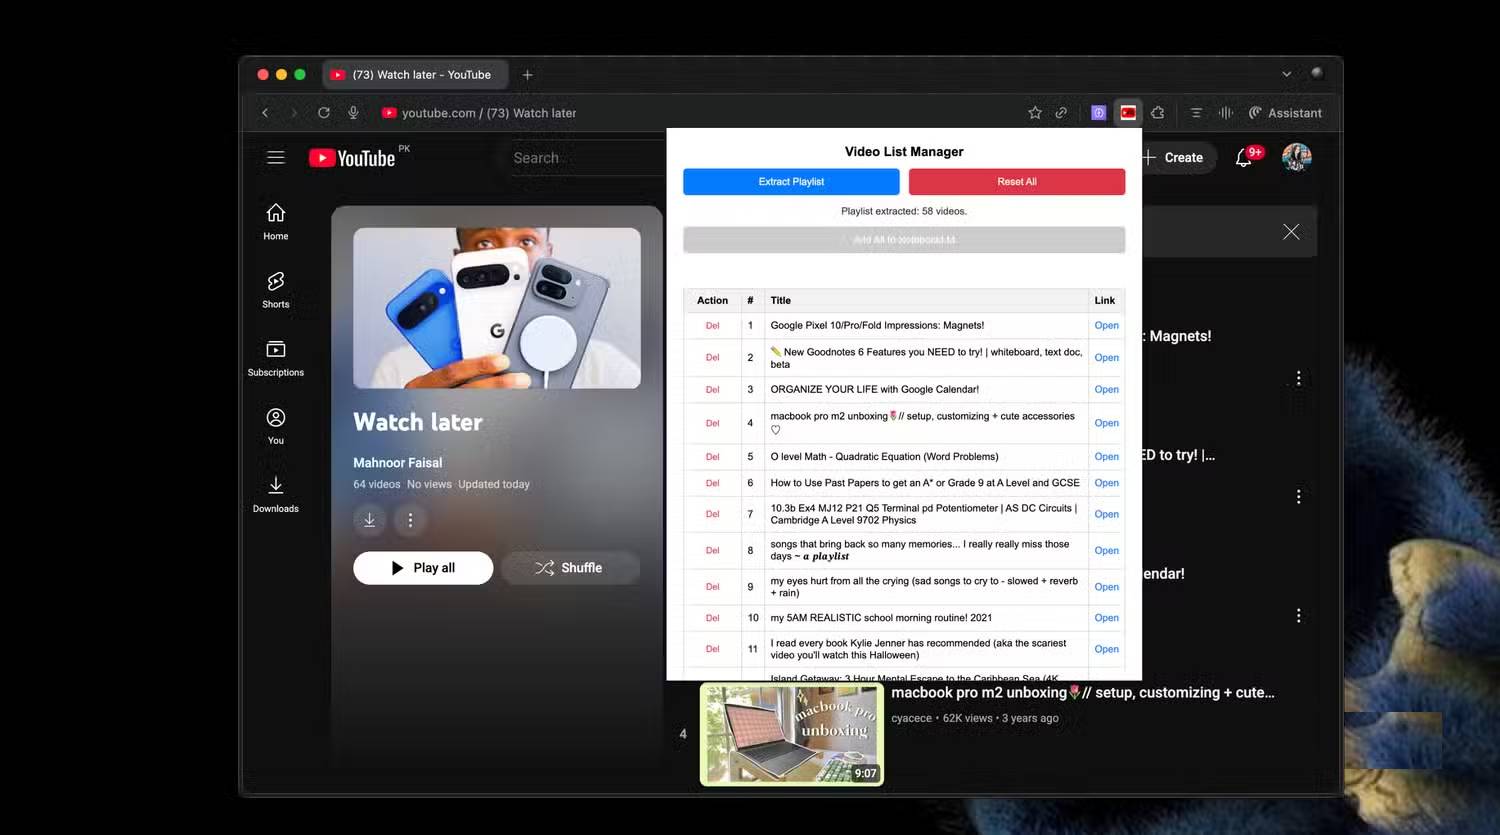Image resolution: width=1500 pixels, height=835 pixels.
Task: Delete row 3 Google Calendar video
Action: 712,389
